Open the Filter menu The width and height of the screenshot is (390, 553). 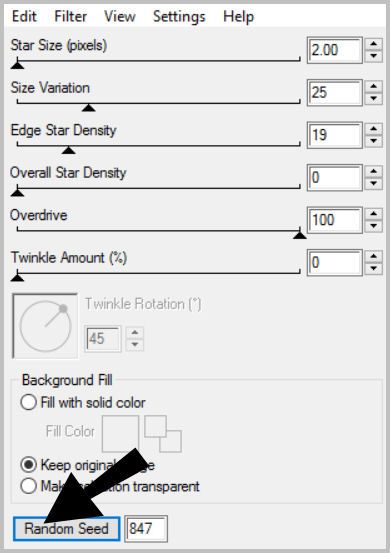[71, 16]
